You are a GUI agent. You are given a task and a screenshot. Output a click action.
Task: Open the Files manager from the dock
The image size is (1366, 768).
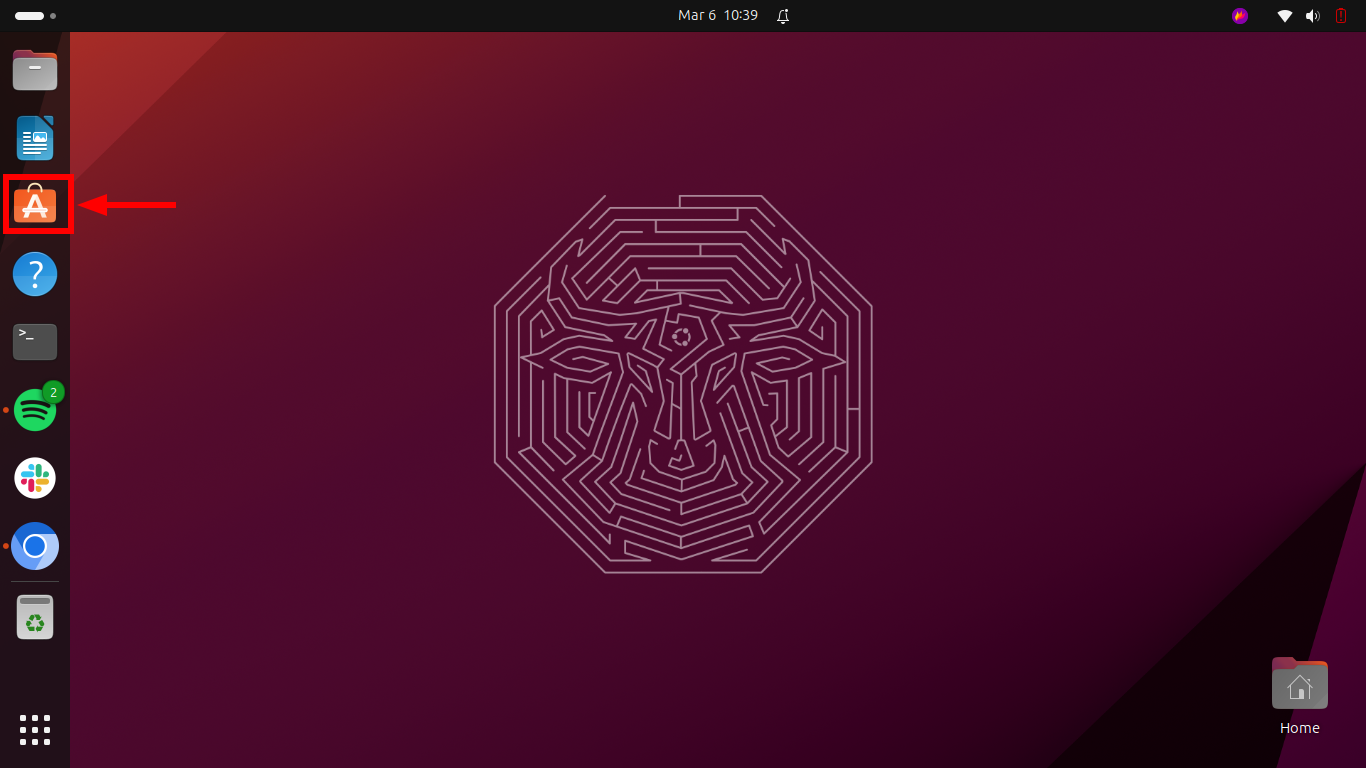click(35, 70)
